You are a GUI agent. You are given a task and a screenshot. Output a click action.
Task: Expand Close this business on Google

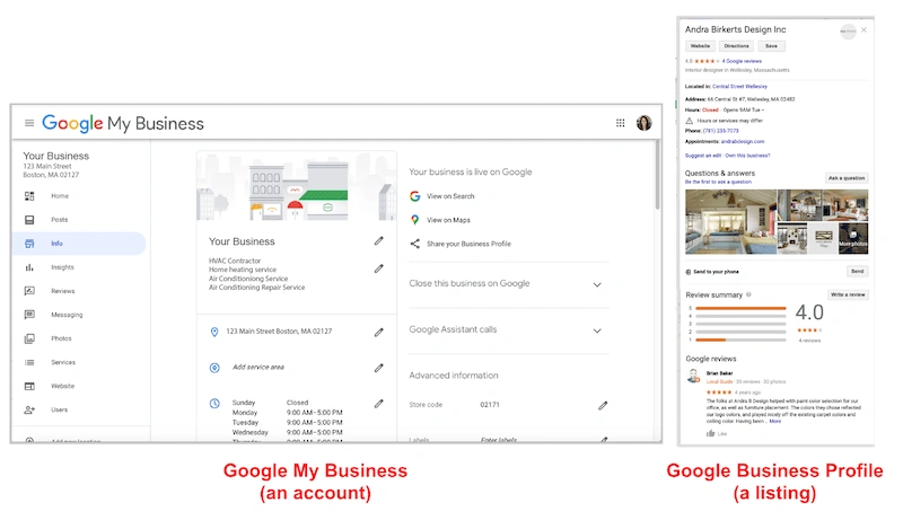597,285
